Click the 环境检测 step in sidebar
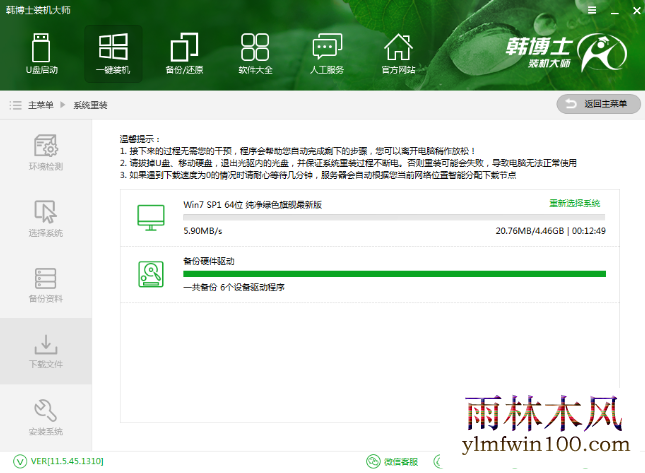Image resolution: width=645 pixels, height=473 pixels. click(x=46, y=152)
